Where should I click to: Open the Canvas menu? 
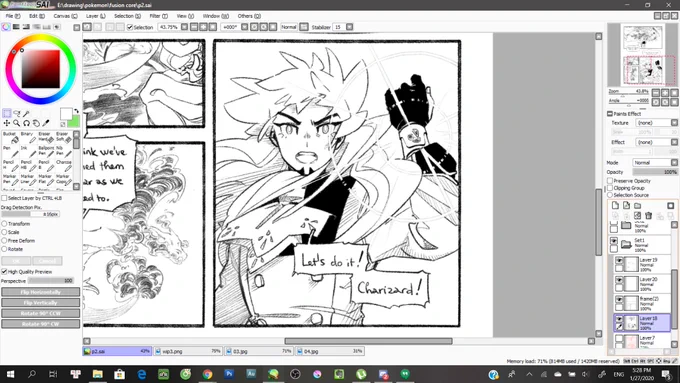point(65,16)
